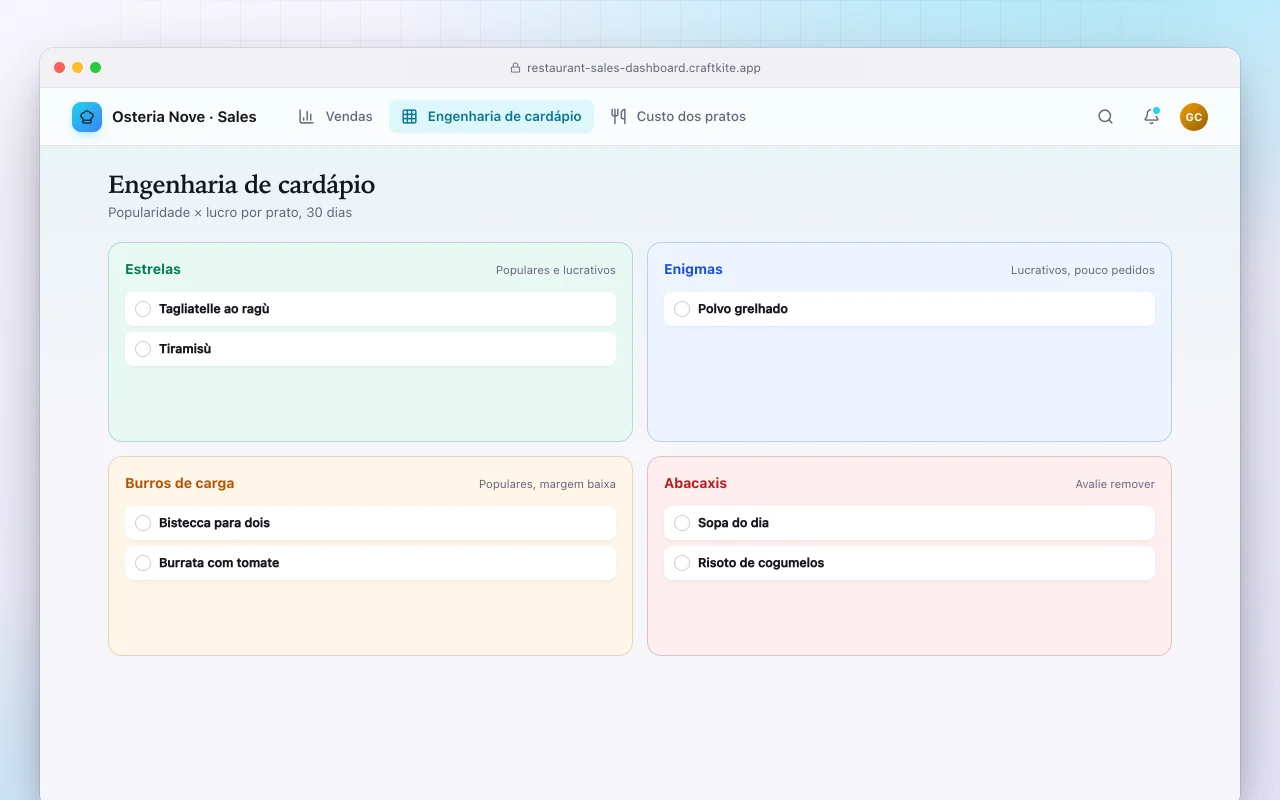Open notifications bell
The height and width of the screenshot is (800, 1280).
point(1151,117)
